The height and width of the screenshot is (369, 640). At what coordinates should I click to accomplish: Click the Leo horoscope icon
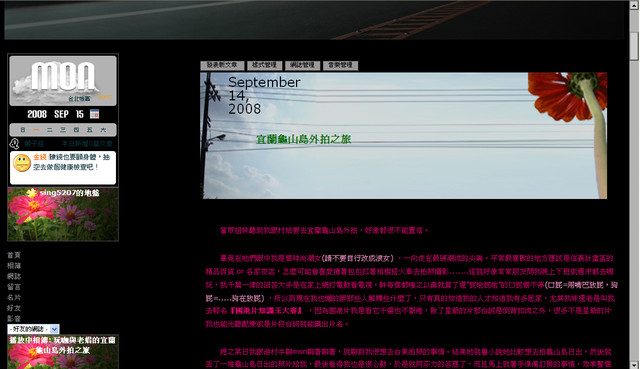pyautogui.click(x=14, y=144)
